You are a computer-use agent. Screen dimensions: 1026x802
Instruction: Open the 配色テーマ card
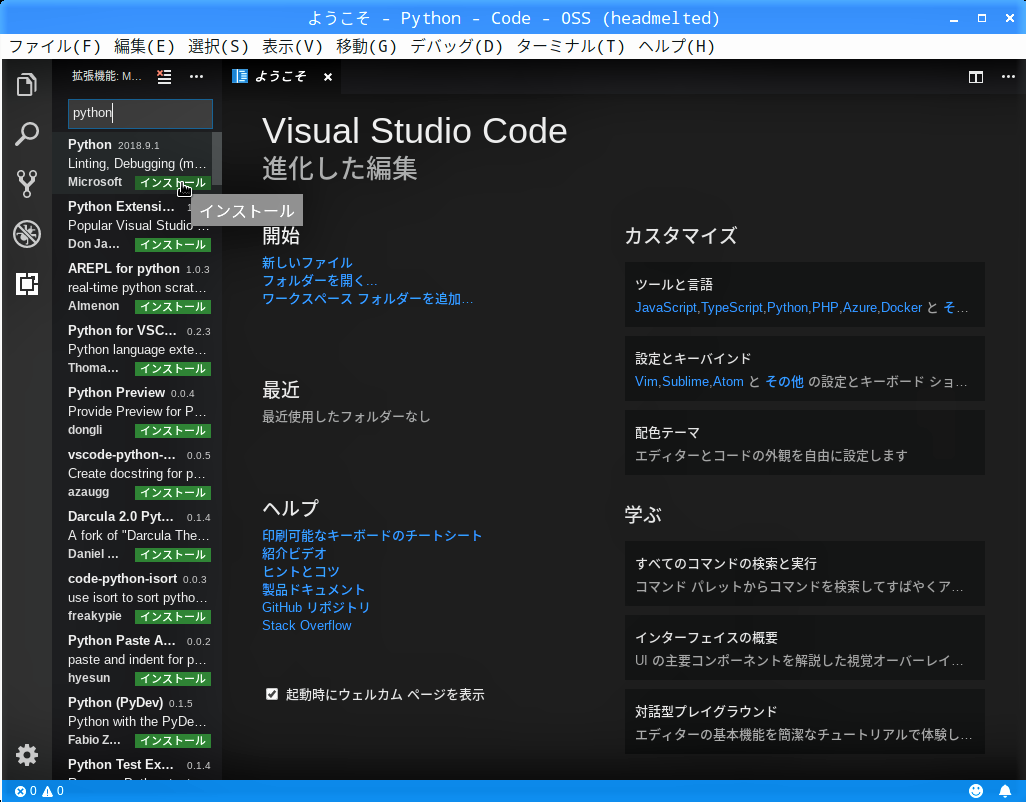804,443
